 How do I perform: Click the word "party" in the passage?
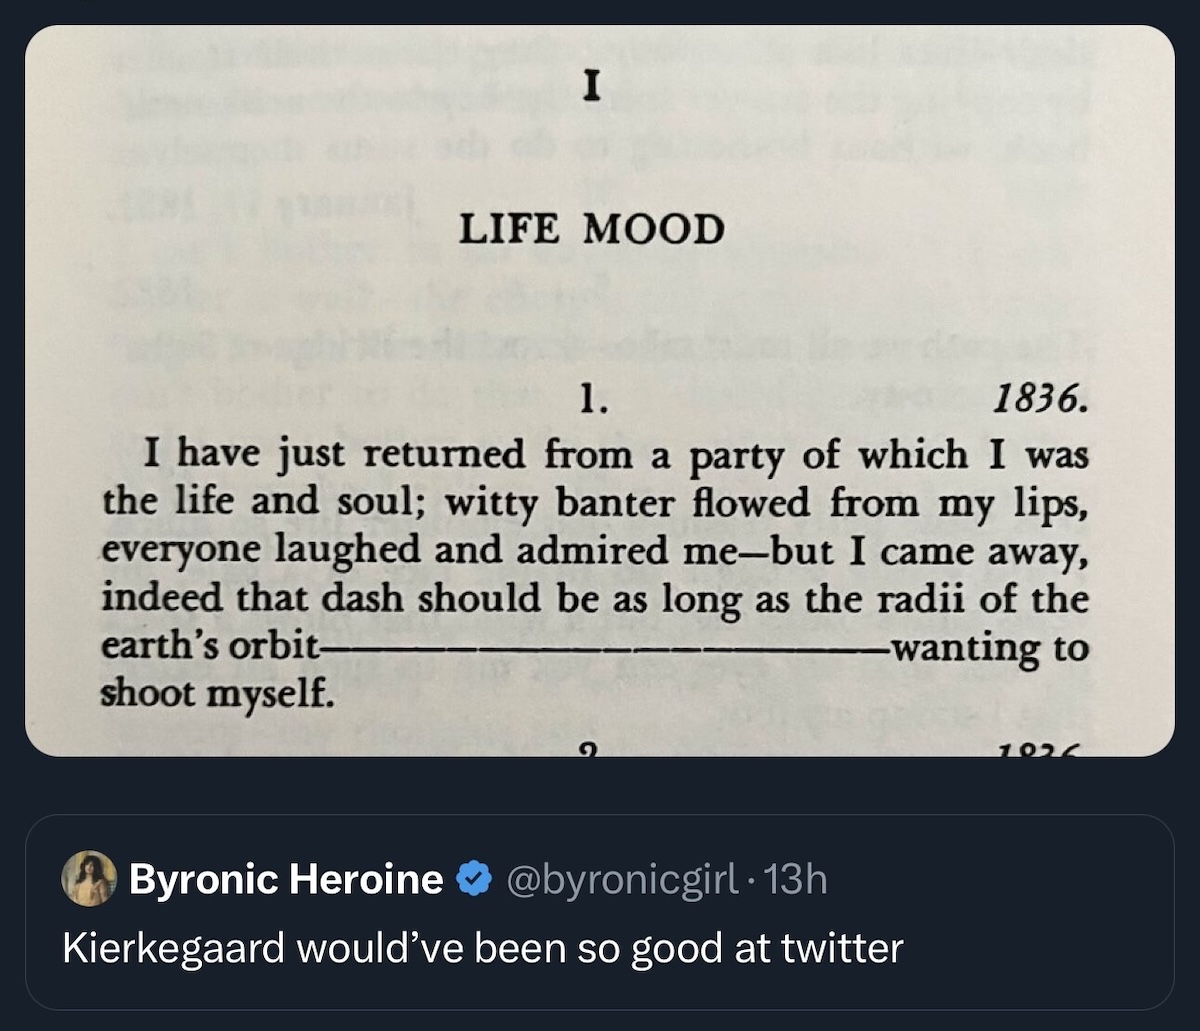click(738, 456)
